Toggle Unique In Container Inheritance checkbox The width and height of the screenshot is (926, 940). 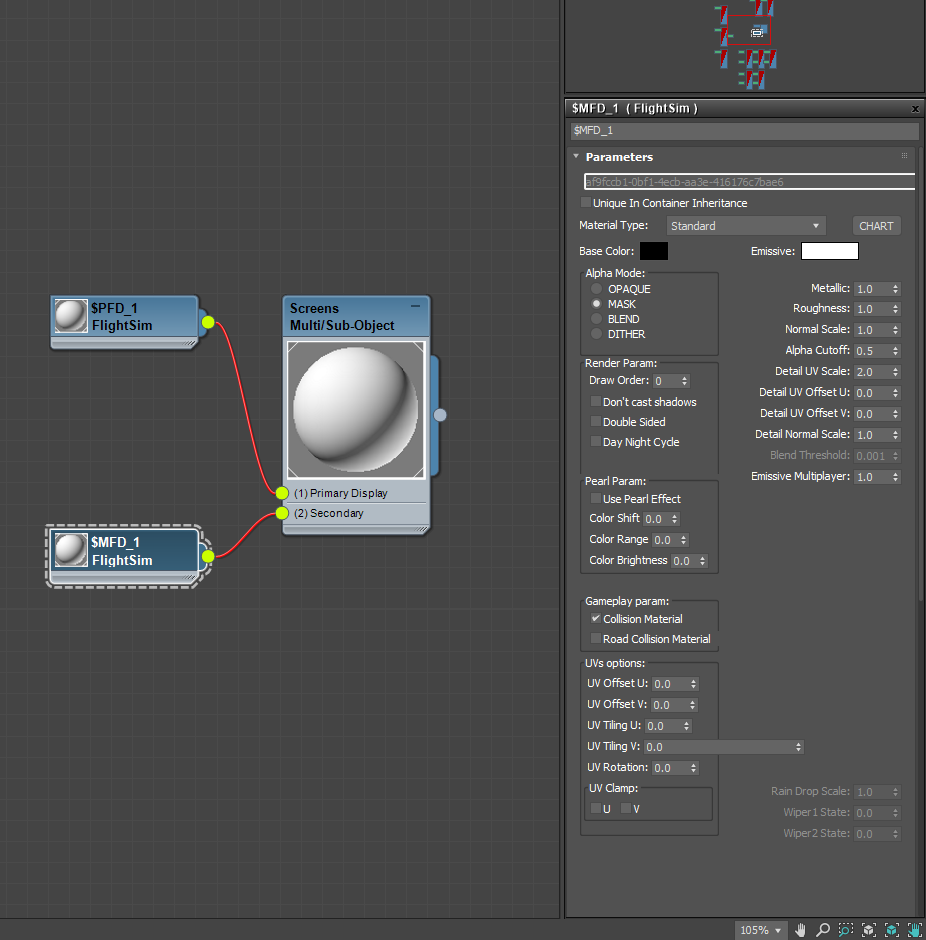point(586,203)
